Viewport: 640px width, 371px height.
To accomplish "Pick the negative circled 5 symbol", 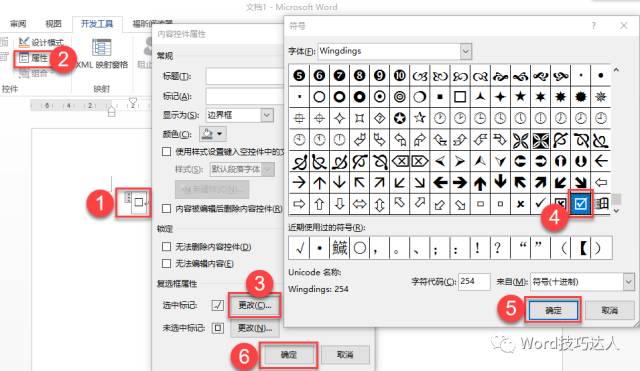I will [299, 75].
